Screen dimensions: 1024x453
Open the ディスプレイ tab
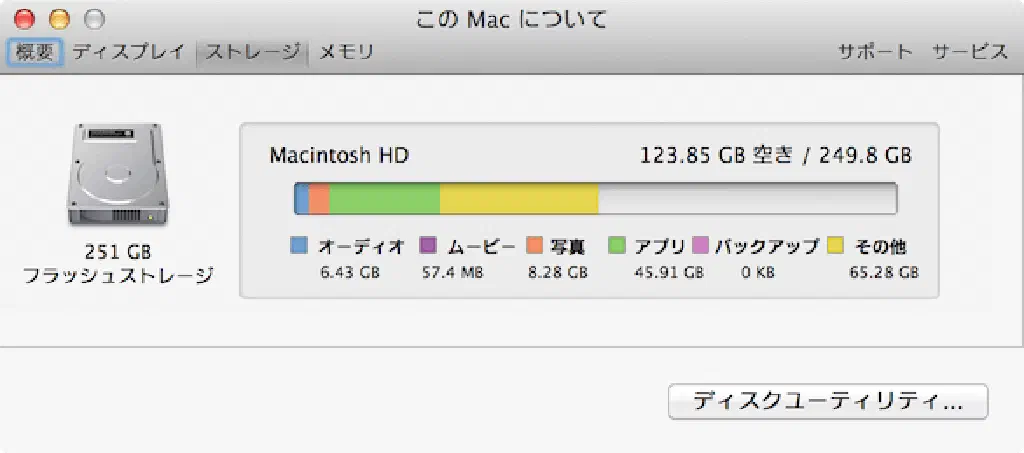(128, 53)
